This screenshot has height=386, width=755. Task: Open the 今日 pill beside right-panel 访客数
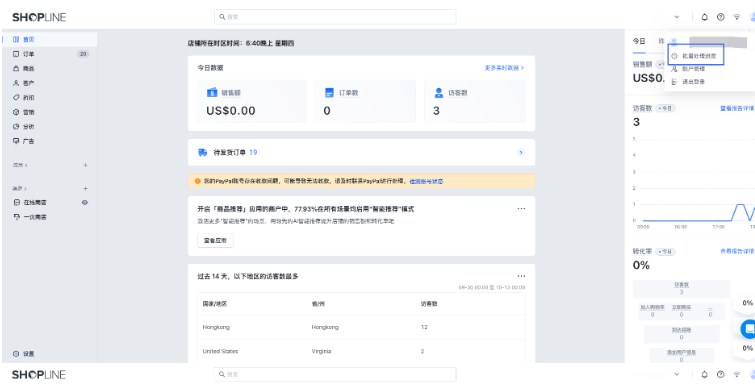(665, 108)
